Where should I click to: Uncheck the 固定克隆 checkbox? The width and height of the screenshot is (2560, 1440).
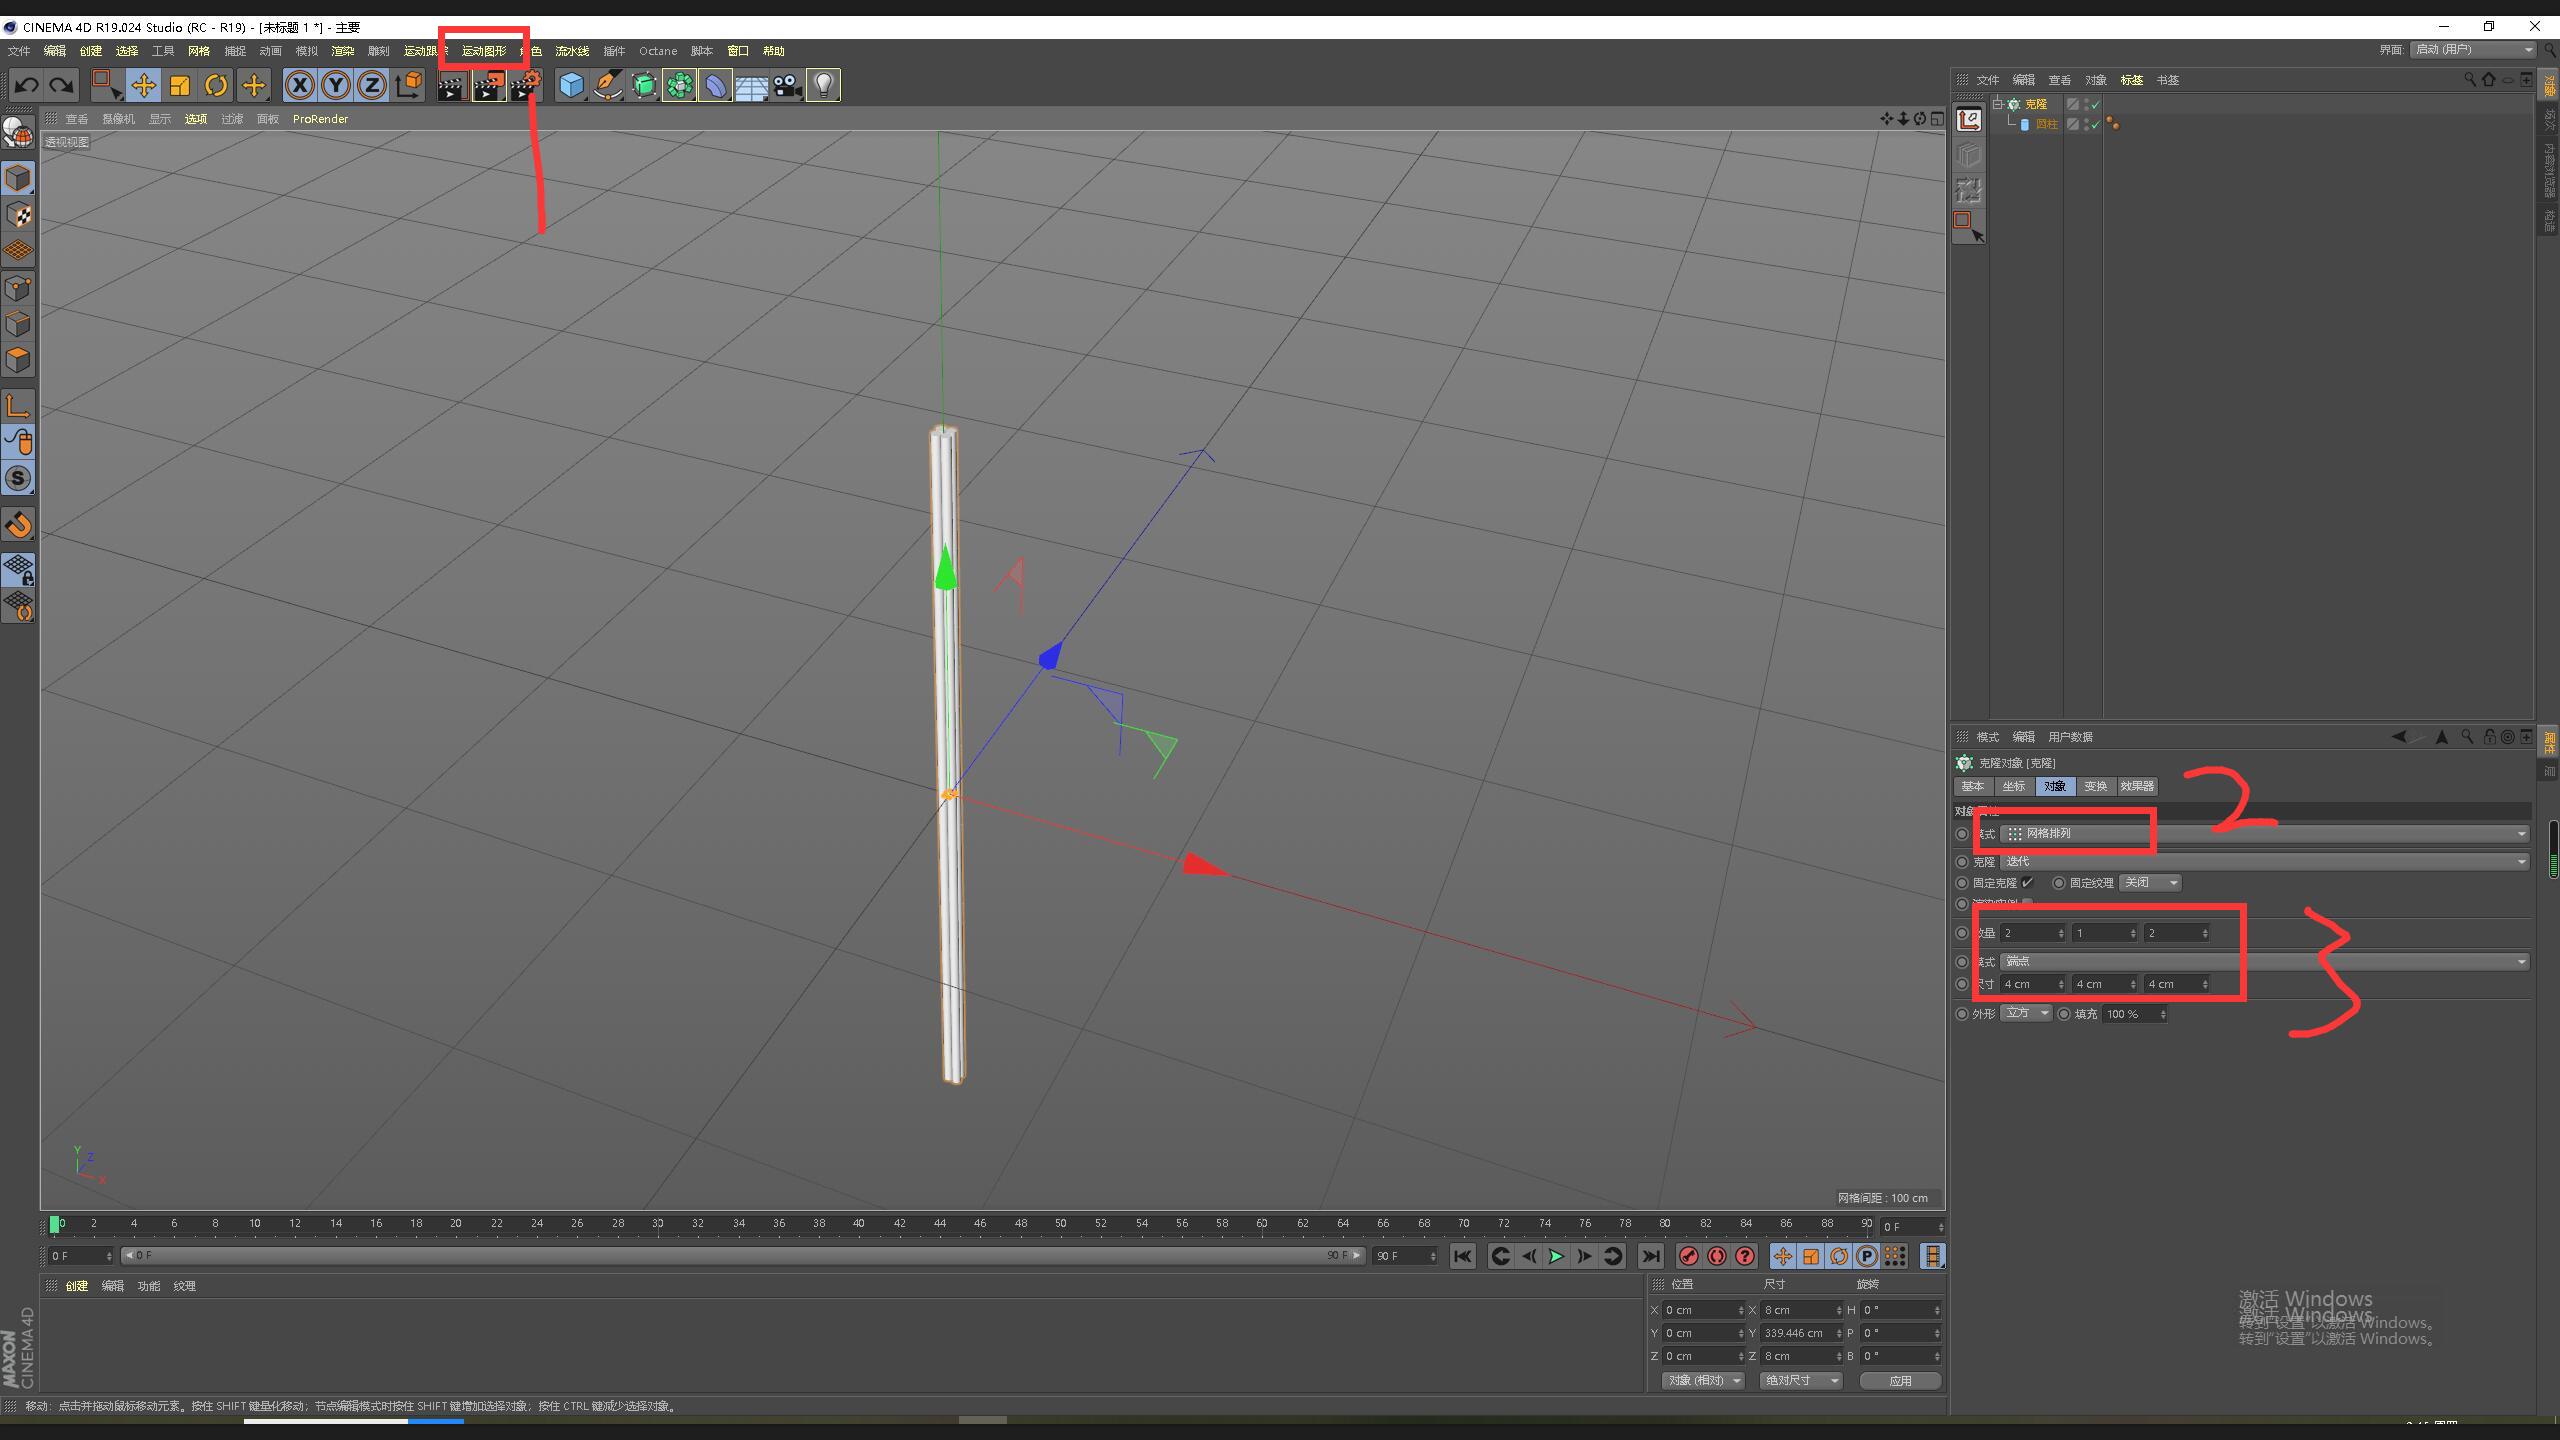click(x=2027, y=883)
